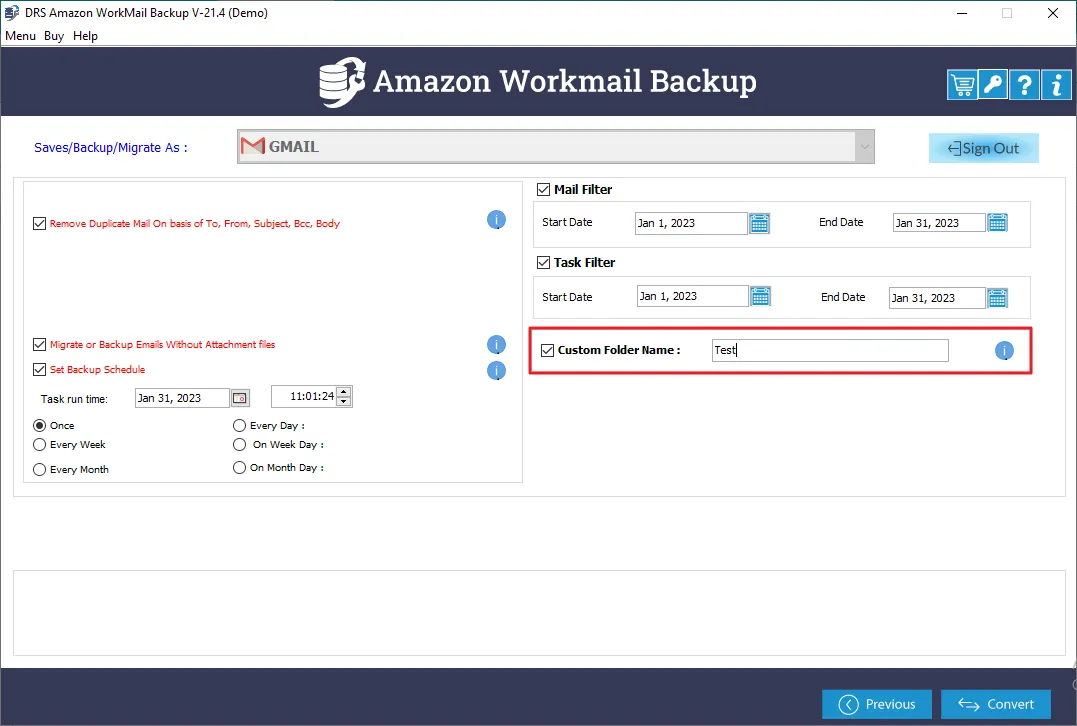Click info icon beside Custom Folder Name
The width and height of the screenshot is (1077, 726).
coord(1004,351)
